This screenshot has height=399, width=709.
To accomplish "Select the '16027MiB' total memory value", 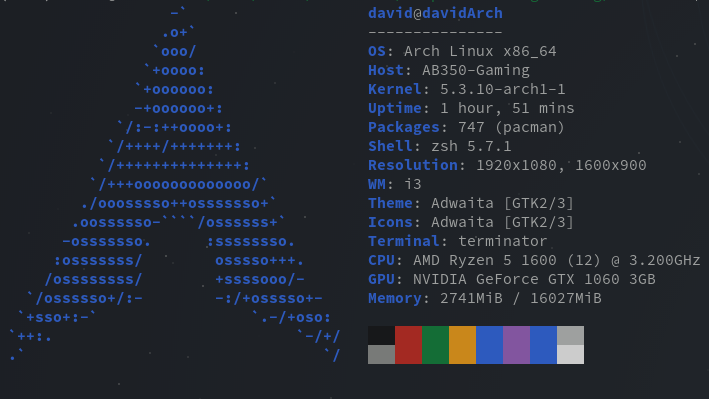I will pos(566,298).
